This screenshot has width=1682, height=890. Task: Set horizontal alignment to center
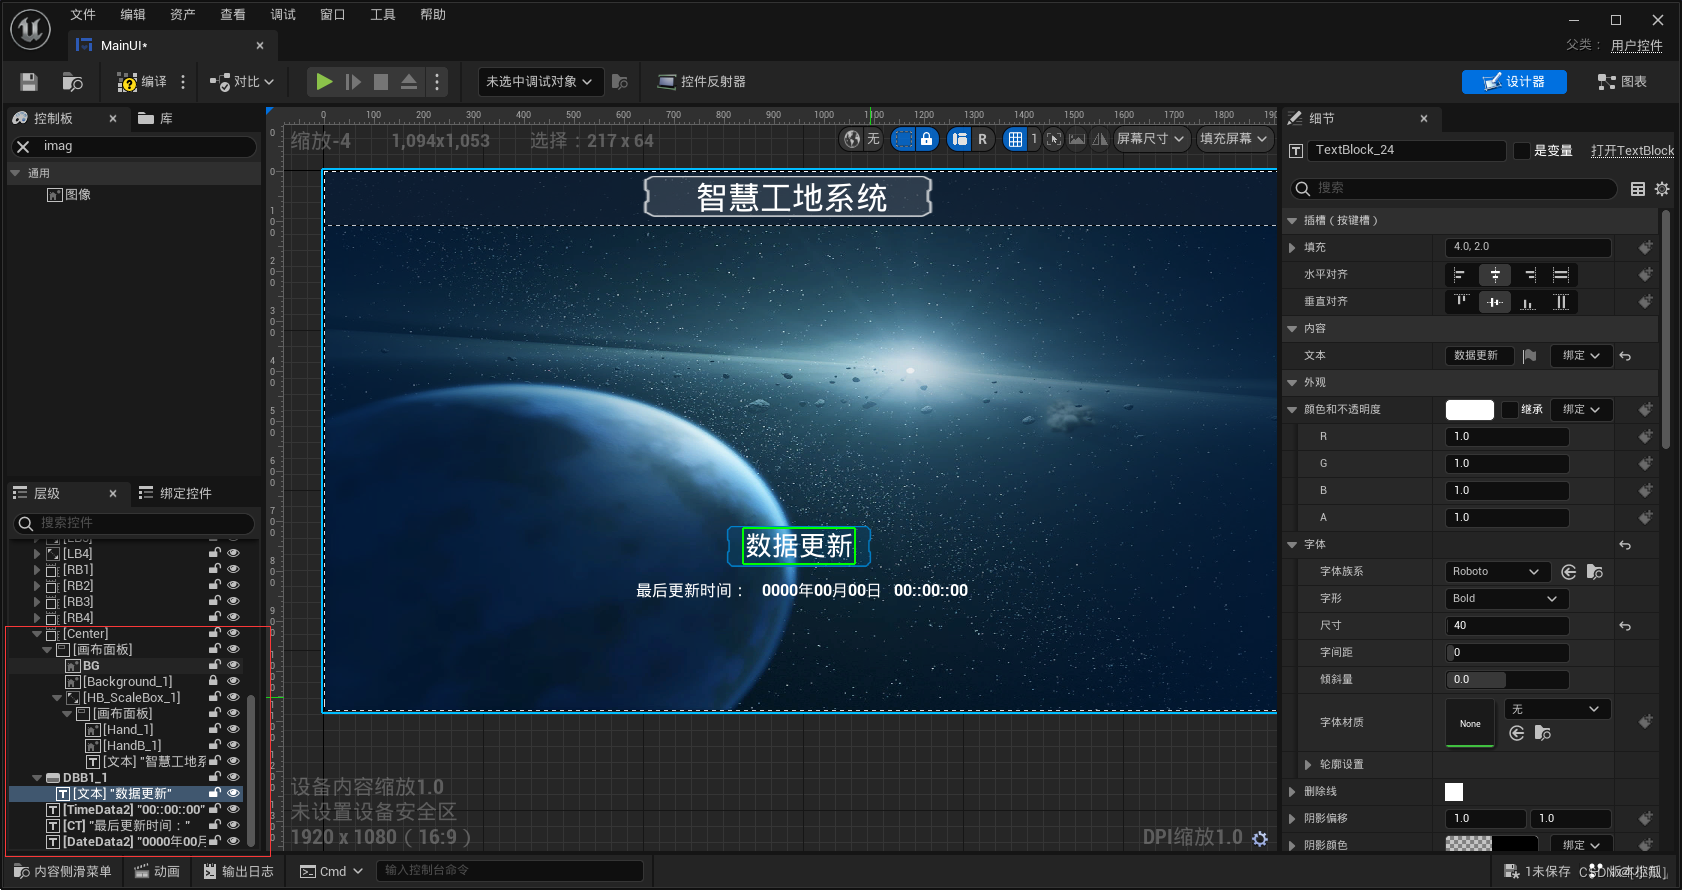point(1495,275)
